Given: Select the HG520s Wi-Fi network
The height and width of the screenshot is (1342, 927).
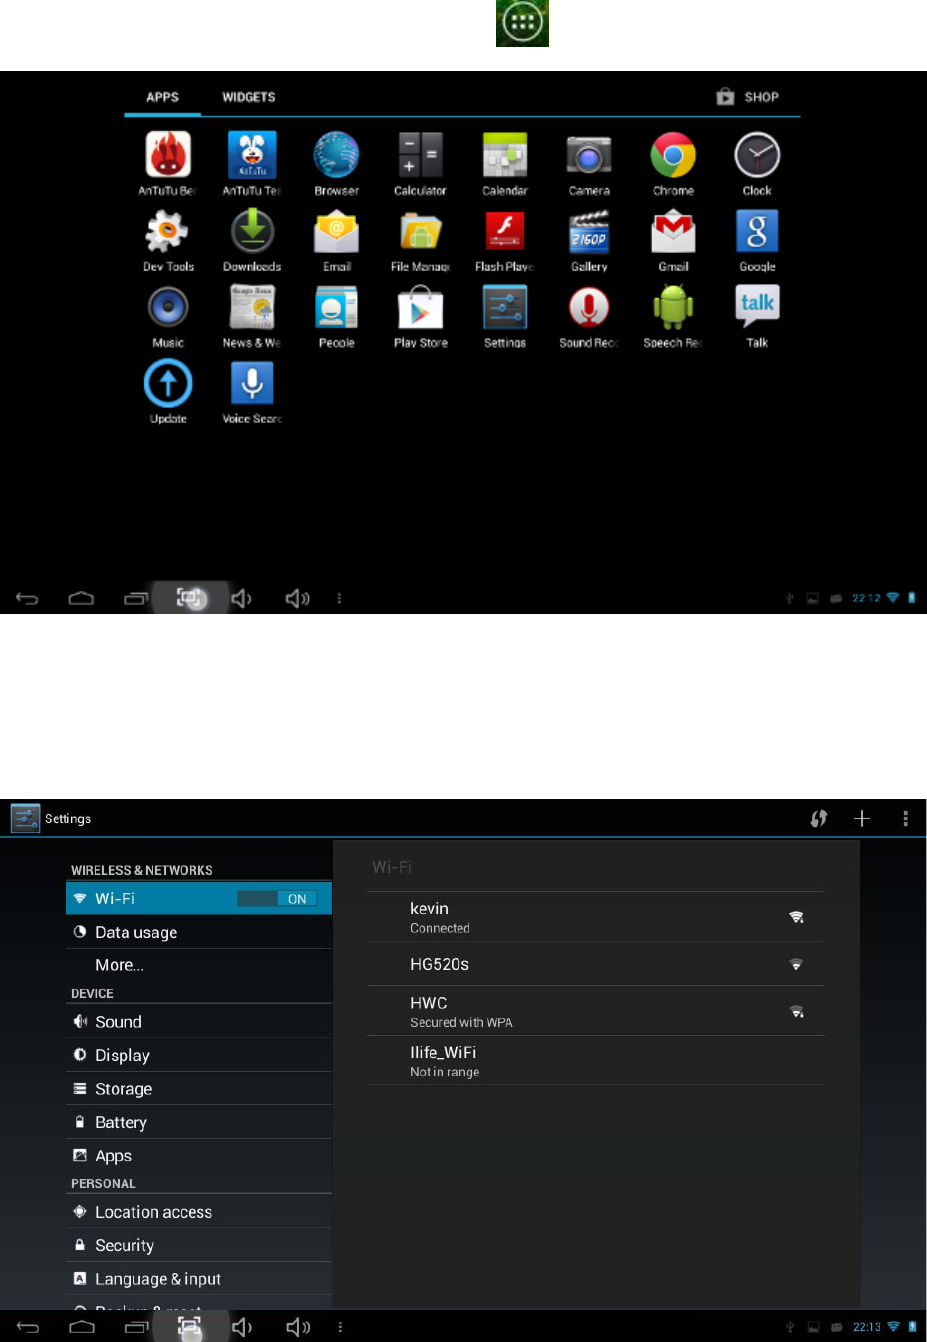Looking at the screenshot, I should pyautogui.click(x=596, y=964).
